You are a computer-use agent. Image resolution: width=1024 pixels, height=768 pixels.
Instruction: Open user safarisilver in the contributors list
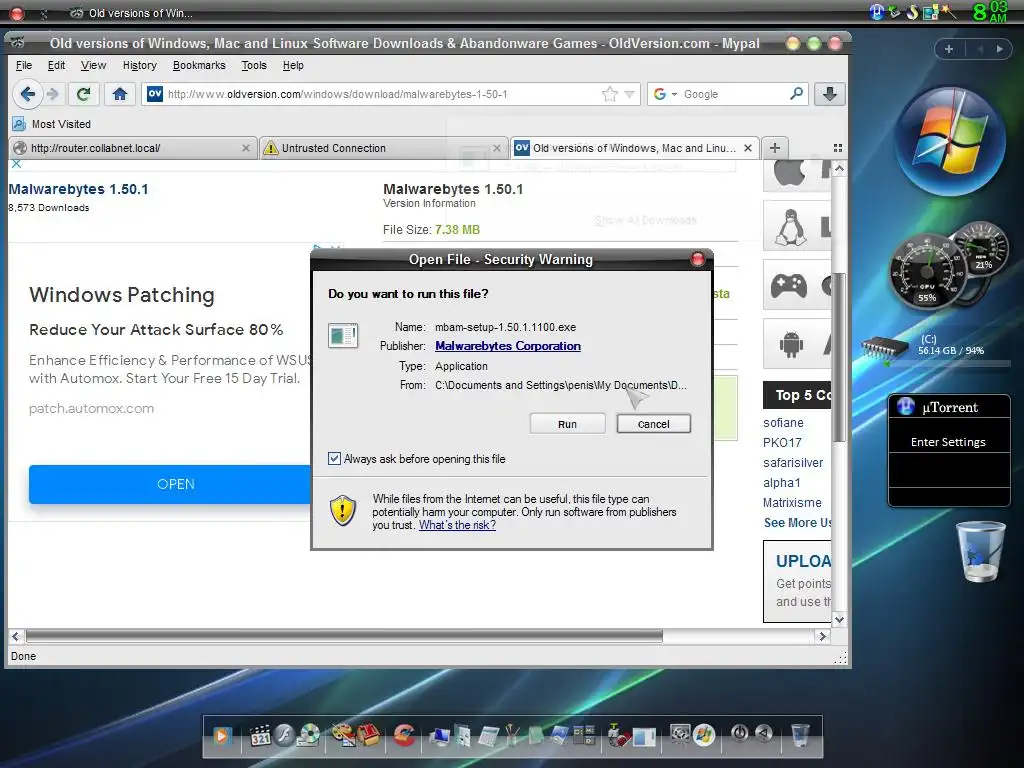[793, 462]
